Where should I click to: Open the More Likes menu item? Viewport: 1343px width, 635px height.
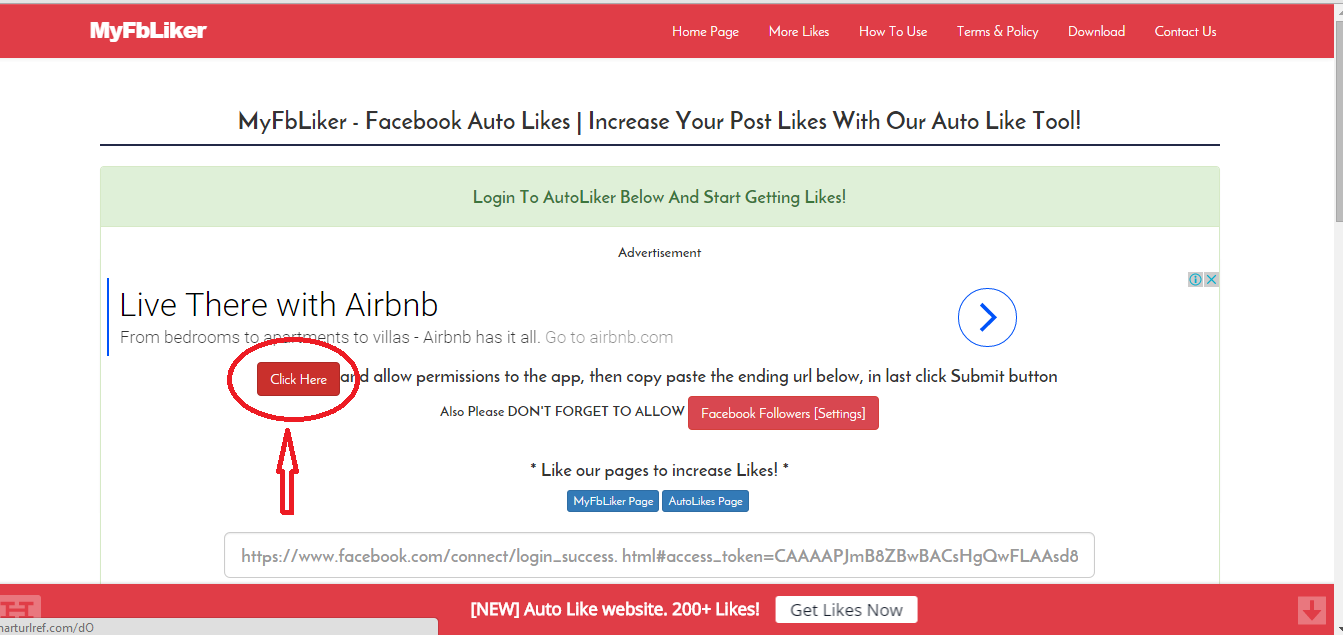(799, 31)
